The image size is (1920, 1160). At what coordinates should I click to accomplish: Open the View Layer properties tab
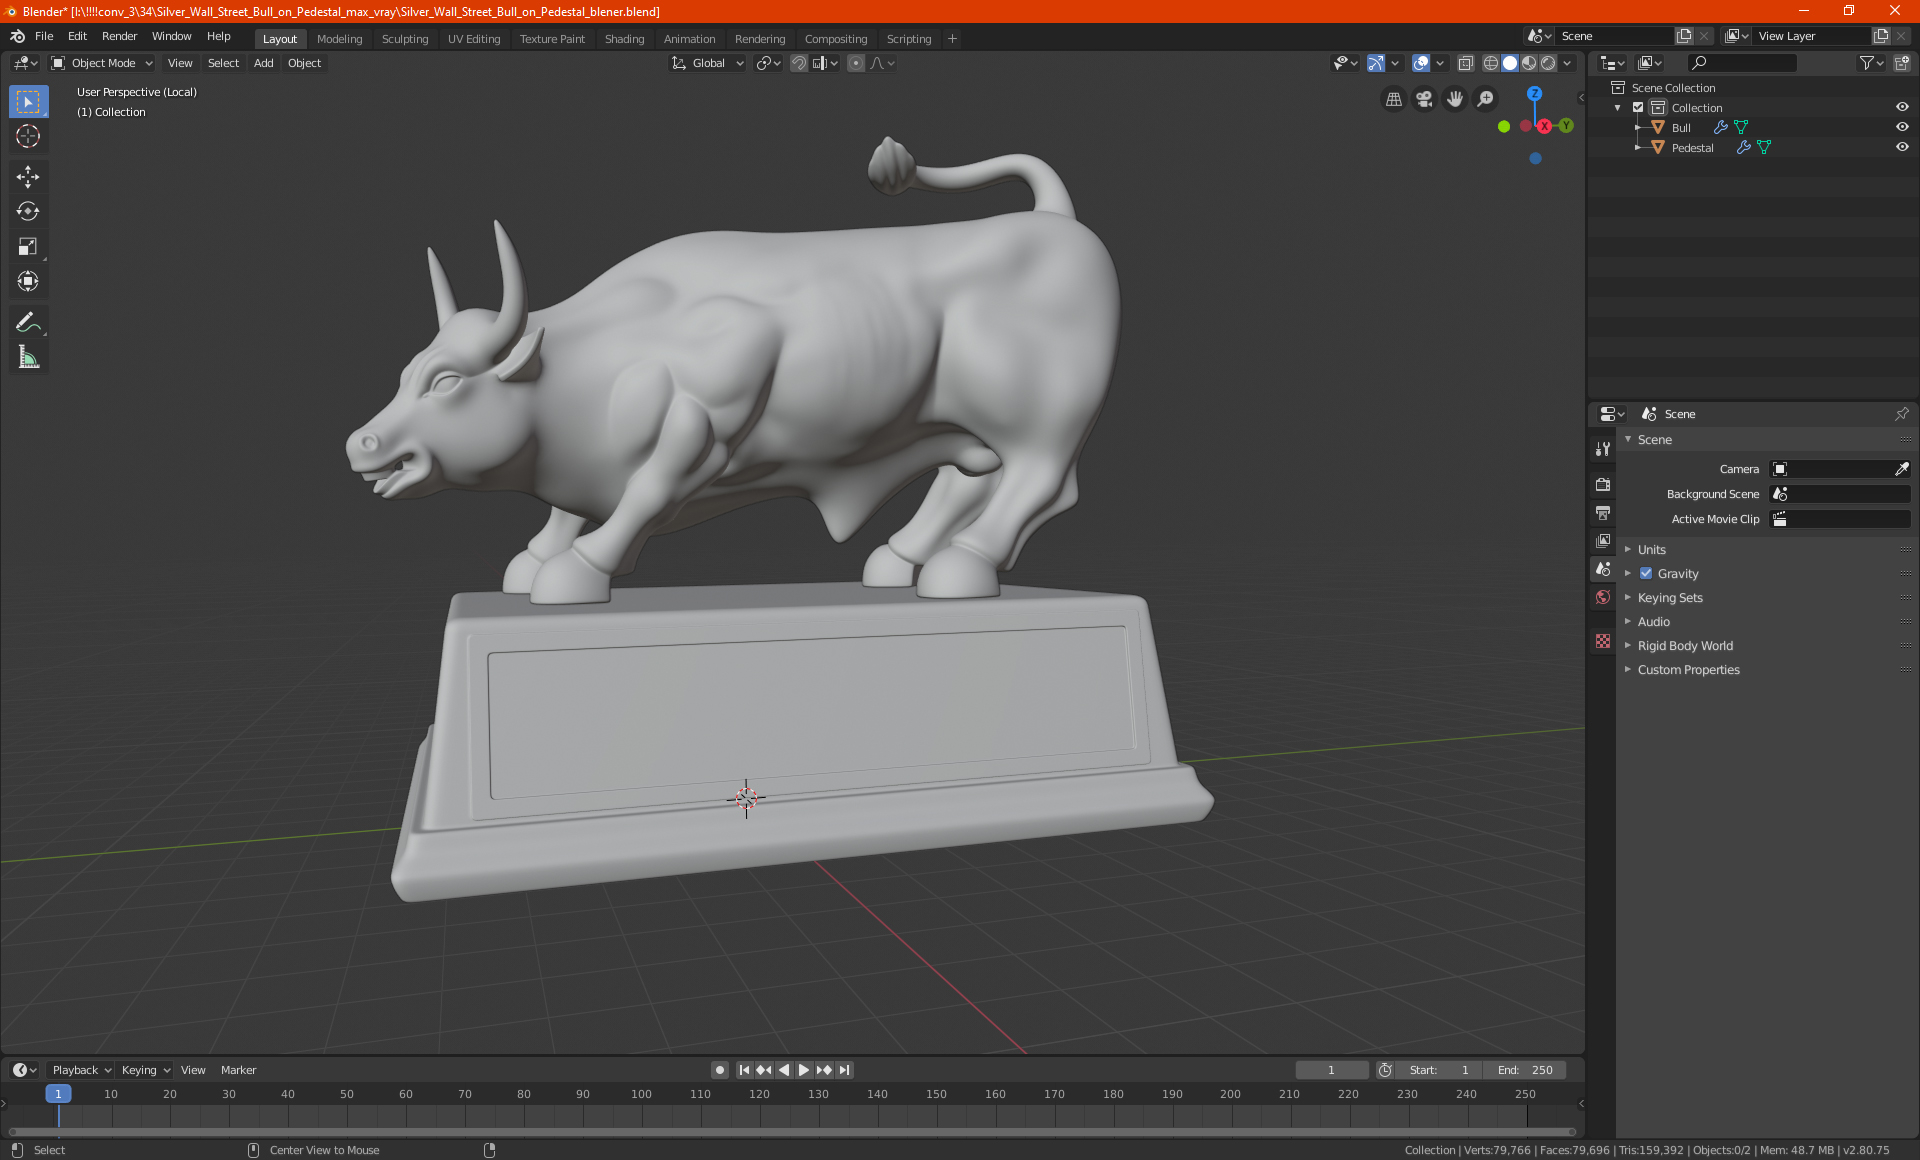coord(1603,541)
